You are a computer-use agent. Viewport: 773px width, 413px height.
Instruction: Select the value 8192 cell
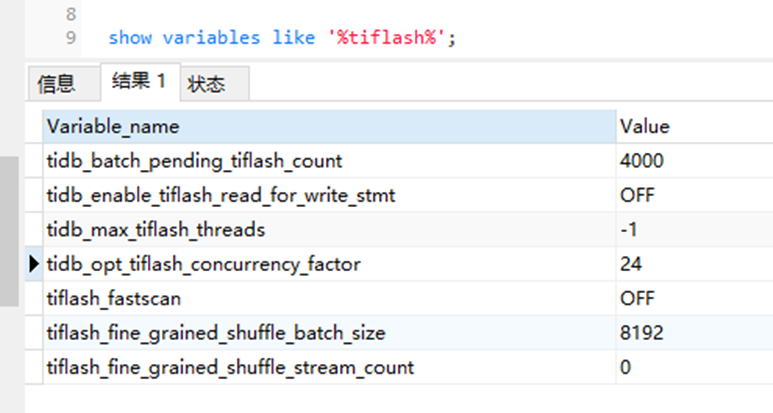(x=641, y=333)
